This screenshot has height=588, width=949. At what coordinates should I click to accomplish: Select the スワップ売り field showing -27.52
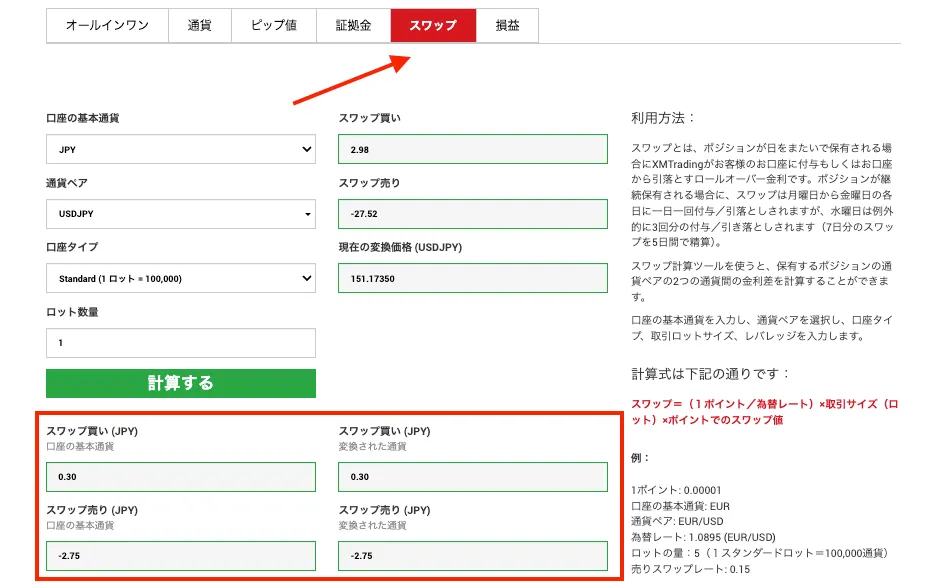point(472,213)
